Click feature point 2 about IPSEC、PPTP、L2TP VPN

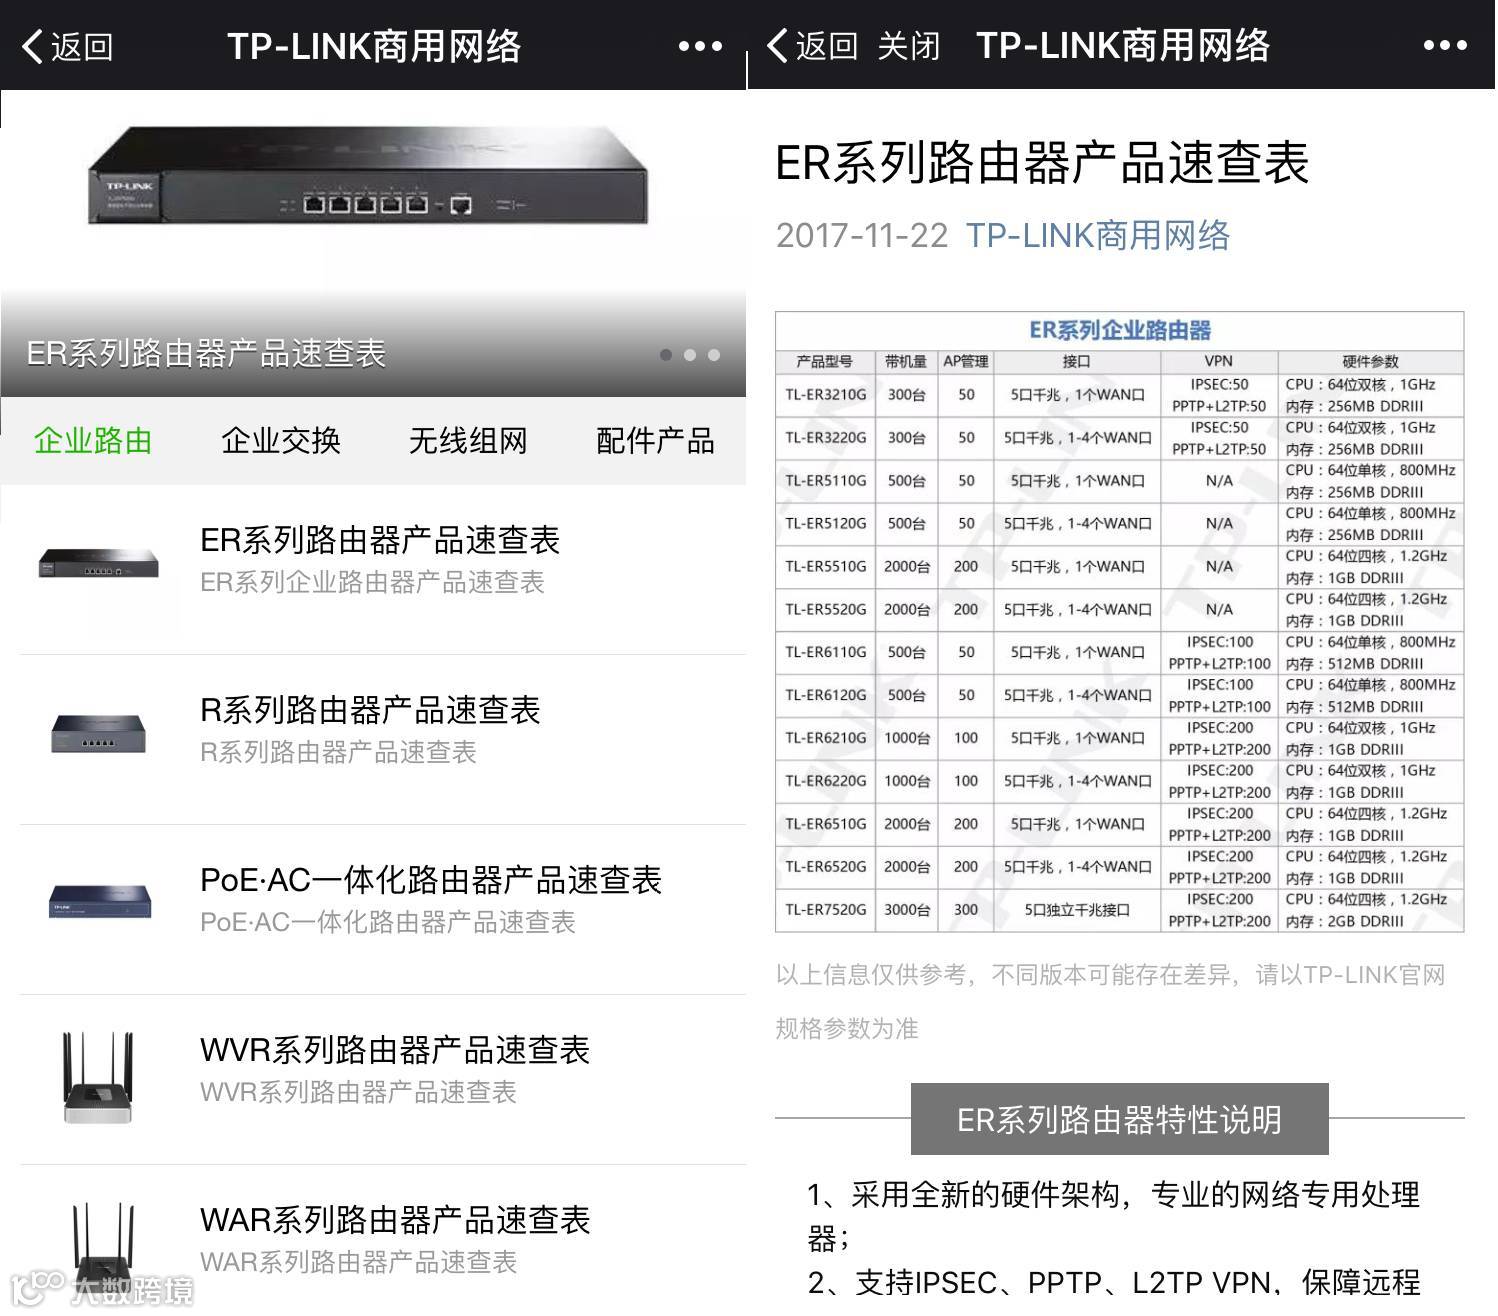1113,1283
